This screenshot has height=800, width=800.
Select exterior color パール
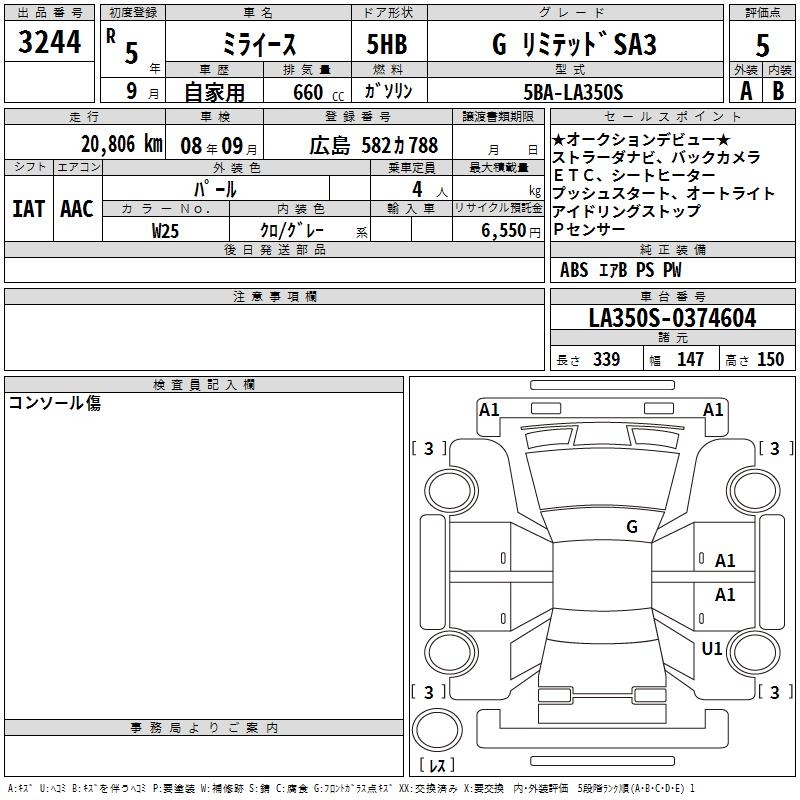pyautogui.click(x=215, y=189)
